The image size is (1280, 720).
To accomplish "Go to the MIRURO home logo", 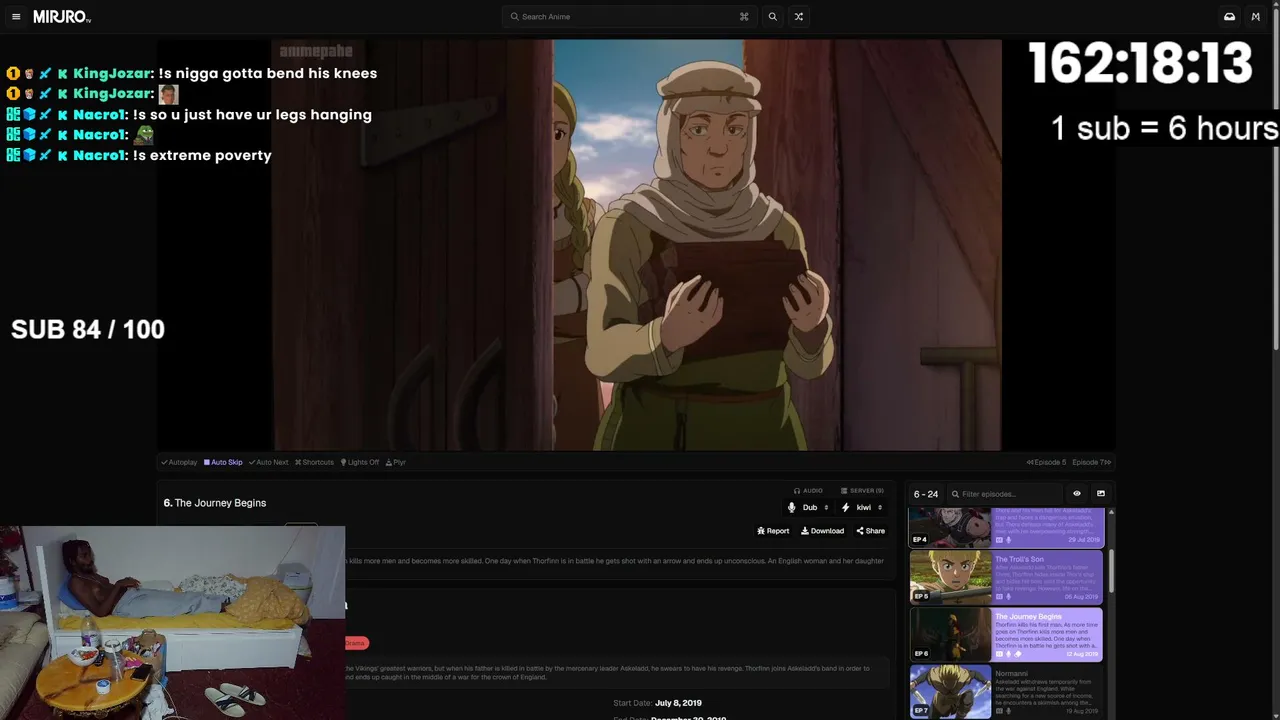I will [x=61, y=17].
